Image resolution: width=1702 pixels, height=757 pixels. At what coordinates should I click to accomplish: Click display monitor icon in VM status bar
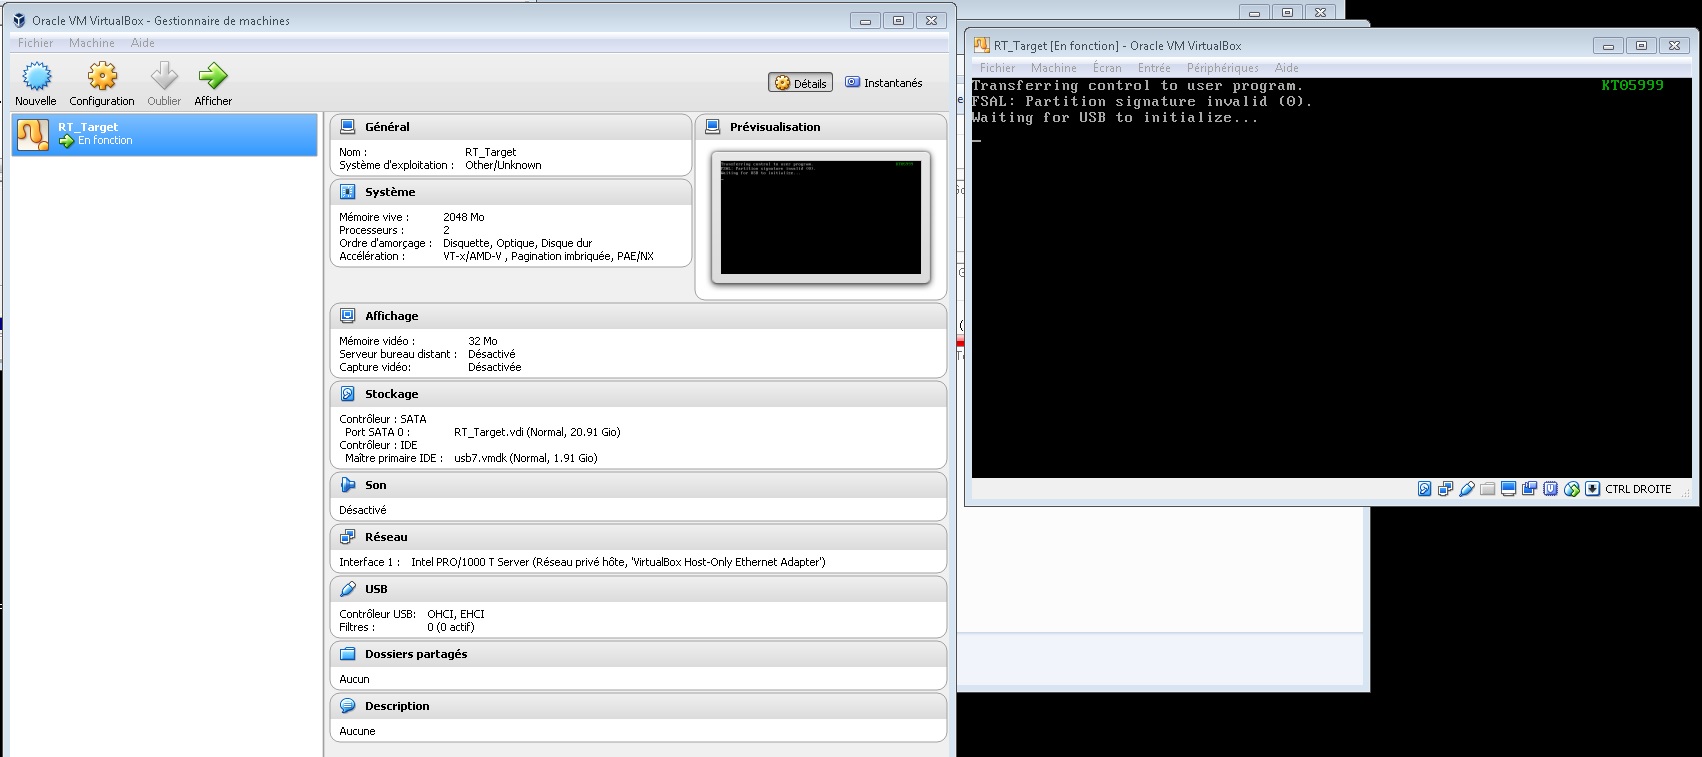tap(1508, 489)
